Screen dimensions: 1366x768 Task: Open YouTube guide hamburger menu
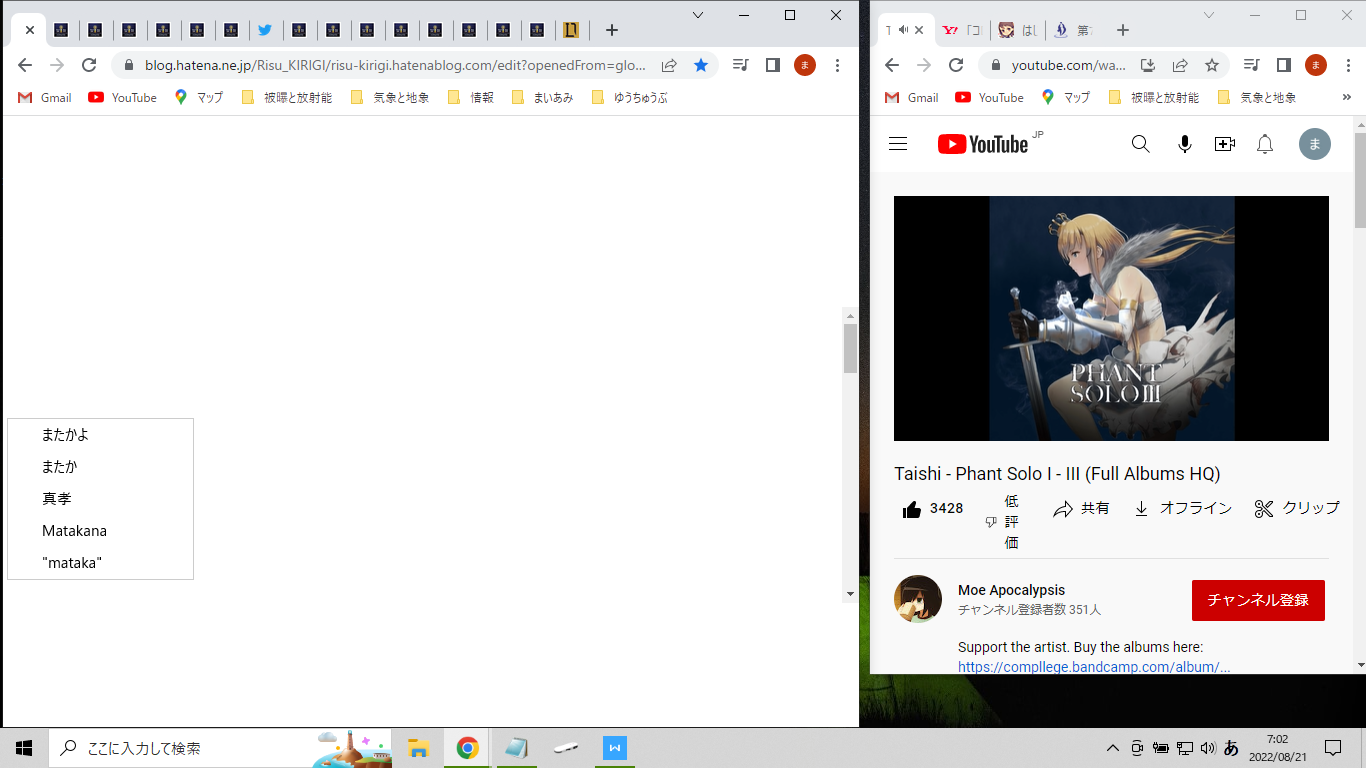point(898,144)
